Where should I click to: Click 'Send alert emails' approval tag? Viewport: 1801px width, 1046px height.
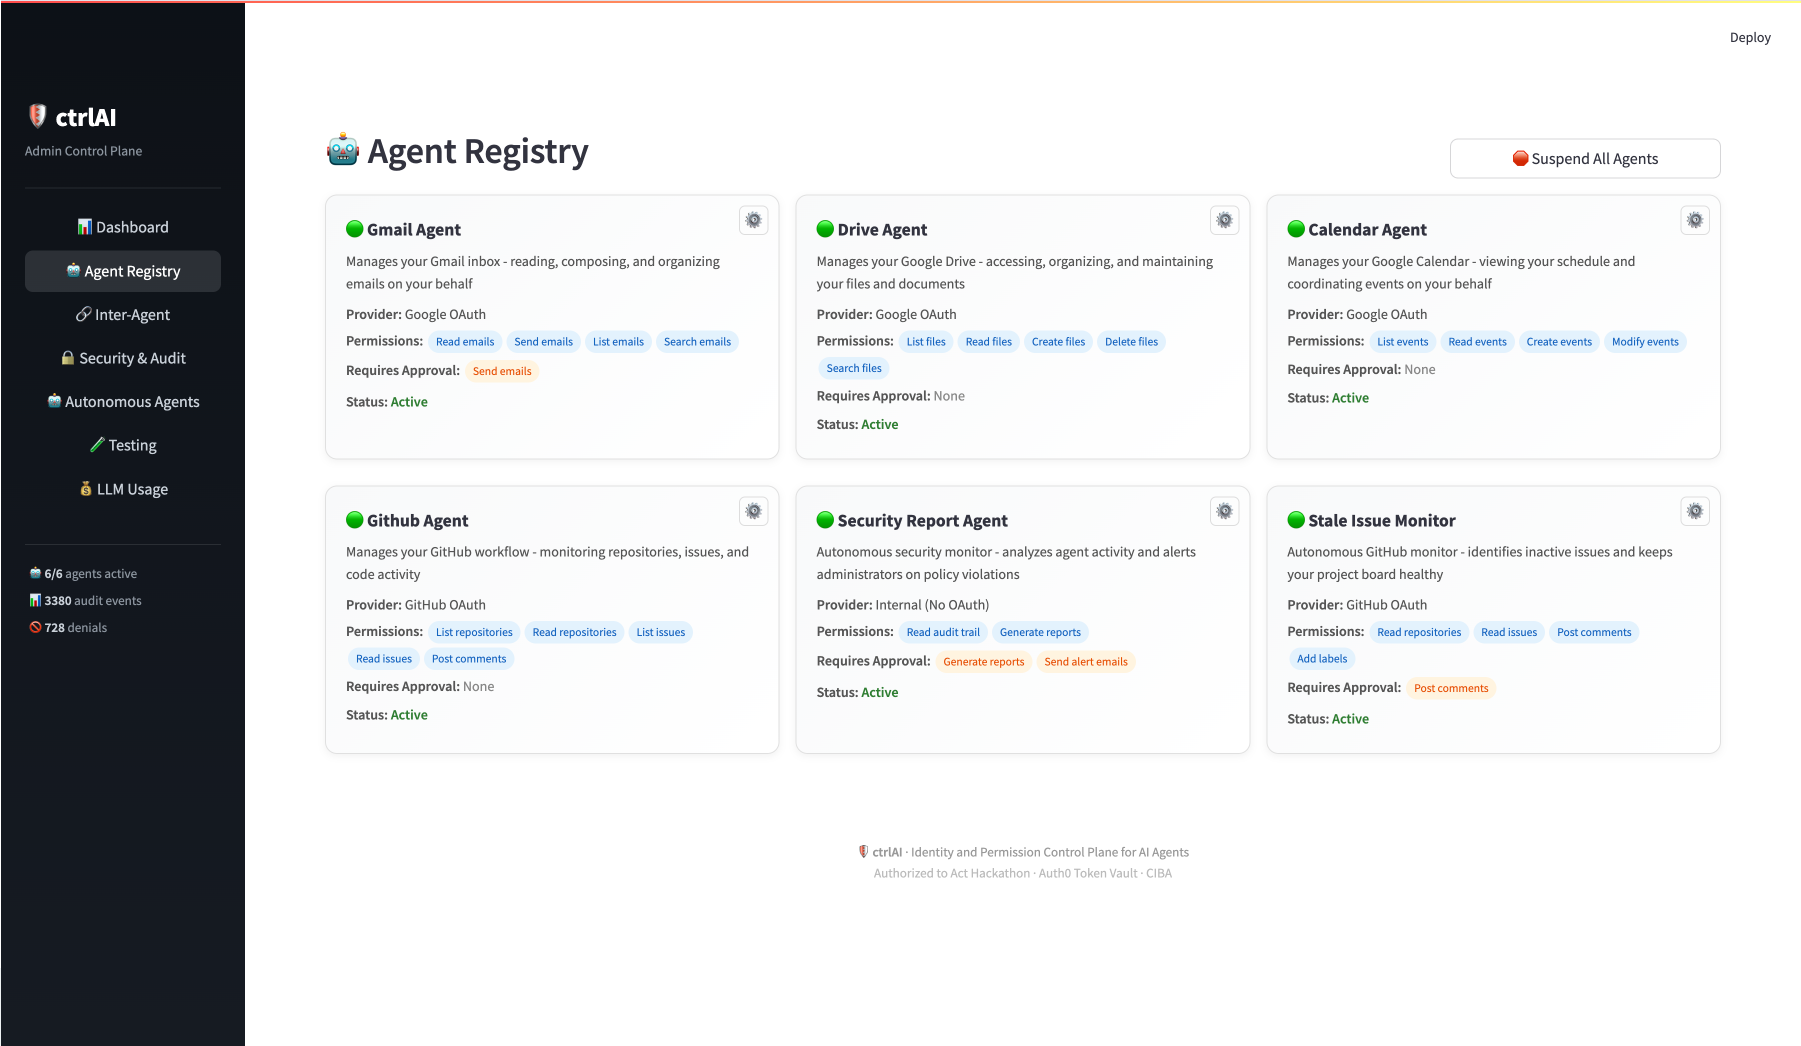click(x=1086, y=662)
